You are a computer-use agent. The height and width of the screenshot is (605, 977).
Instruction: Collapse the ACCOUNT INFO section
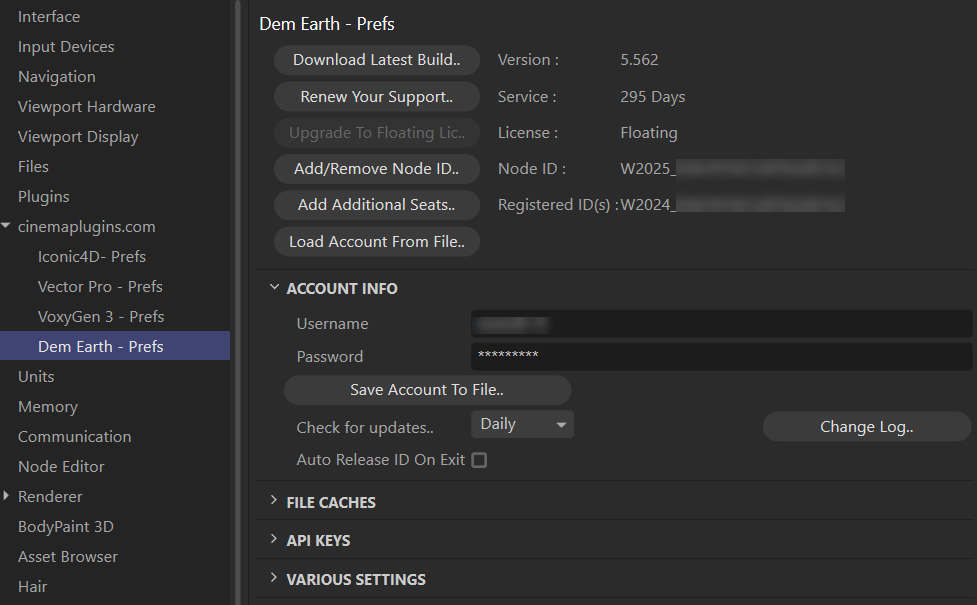point(274,287)
